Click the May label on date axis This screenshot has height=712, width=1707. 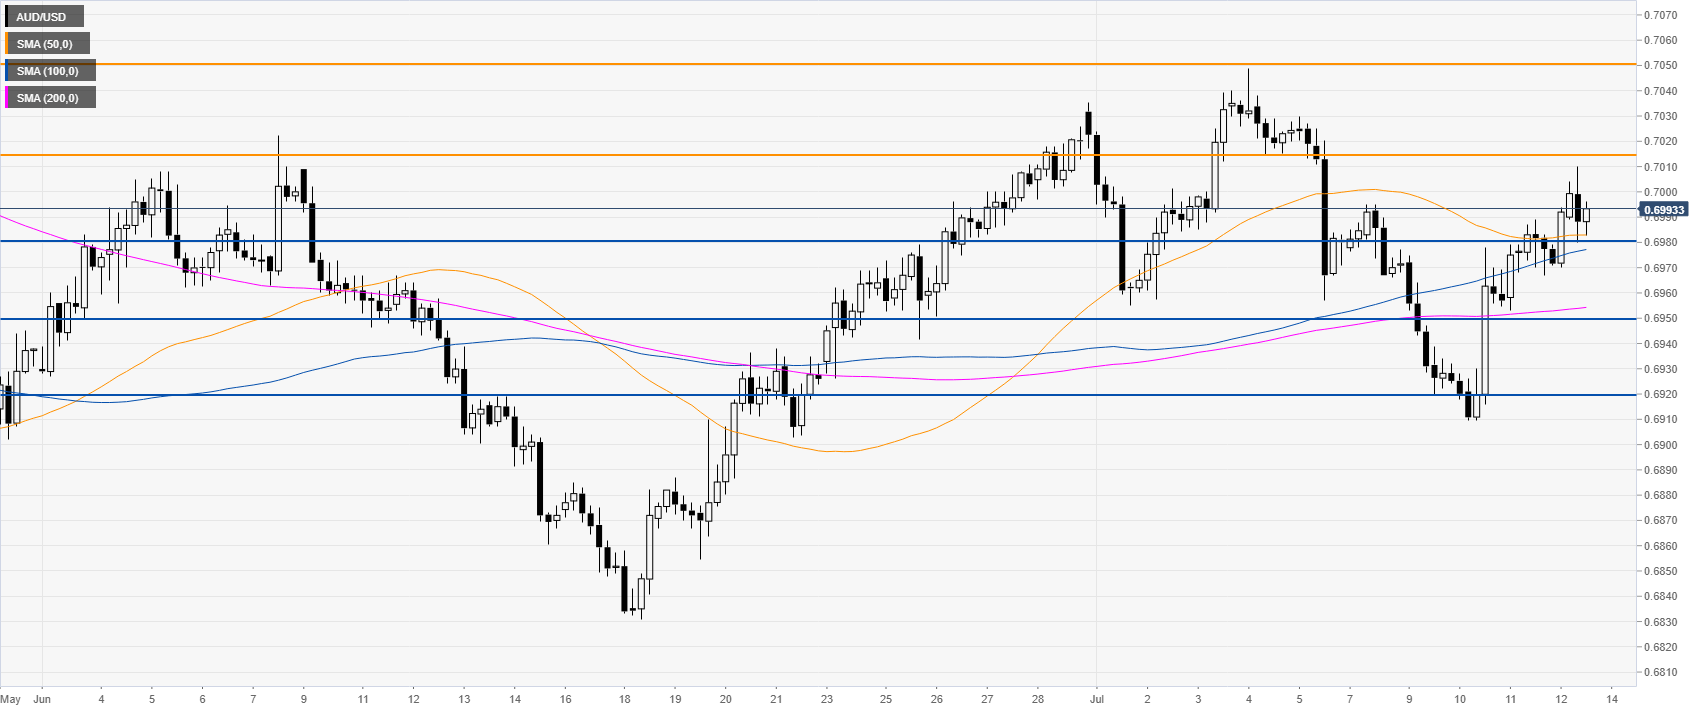tap(11, 699)
